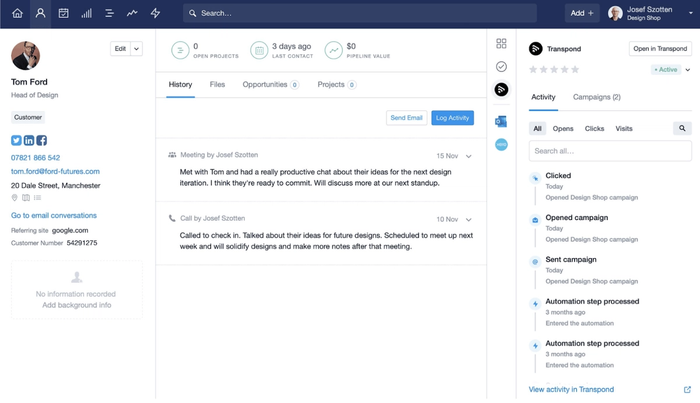Open the Opportunities tab

click(x=271, y=85)
